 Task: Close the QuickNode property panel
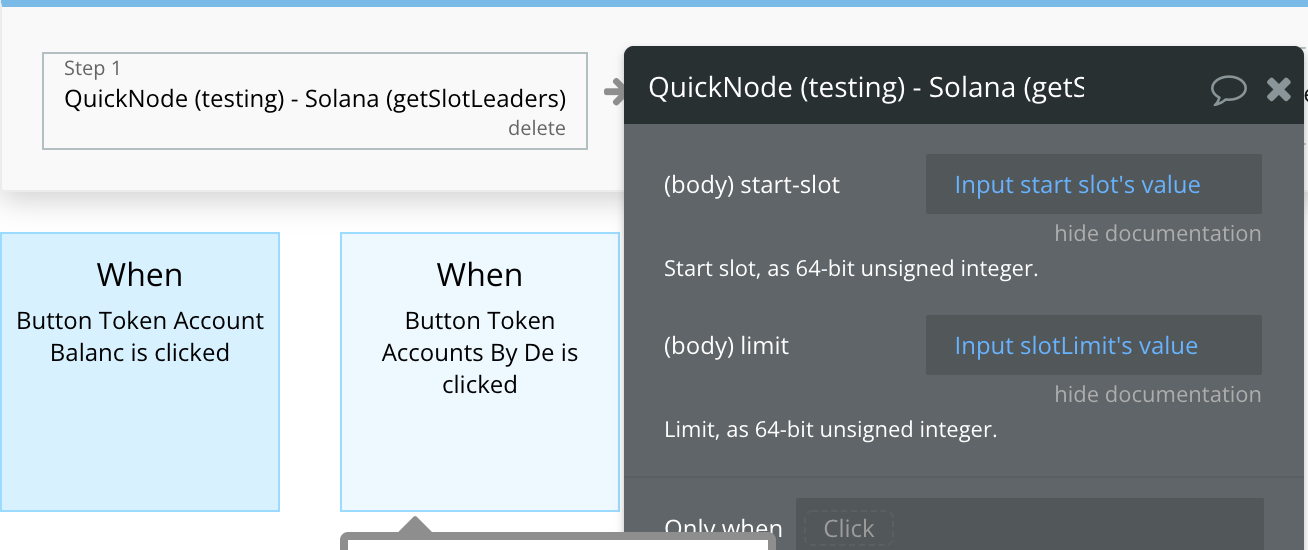point(1279,89)
